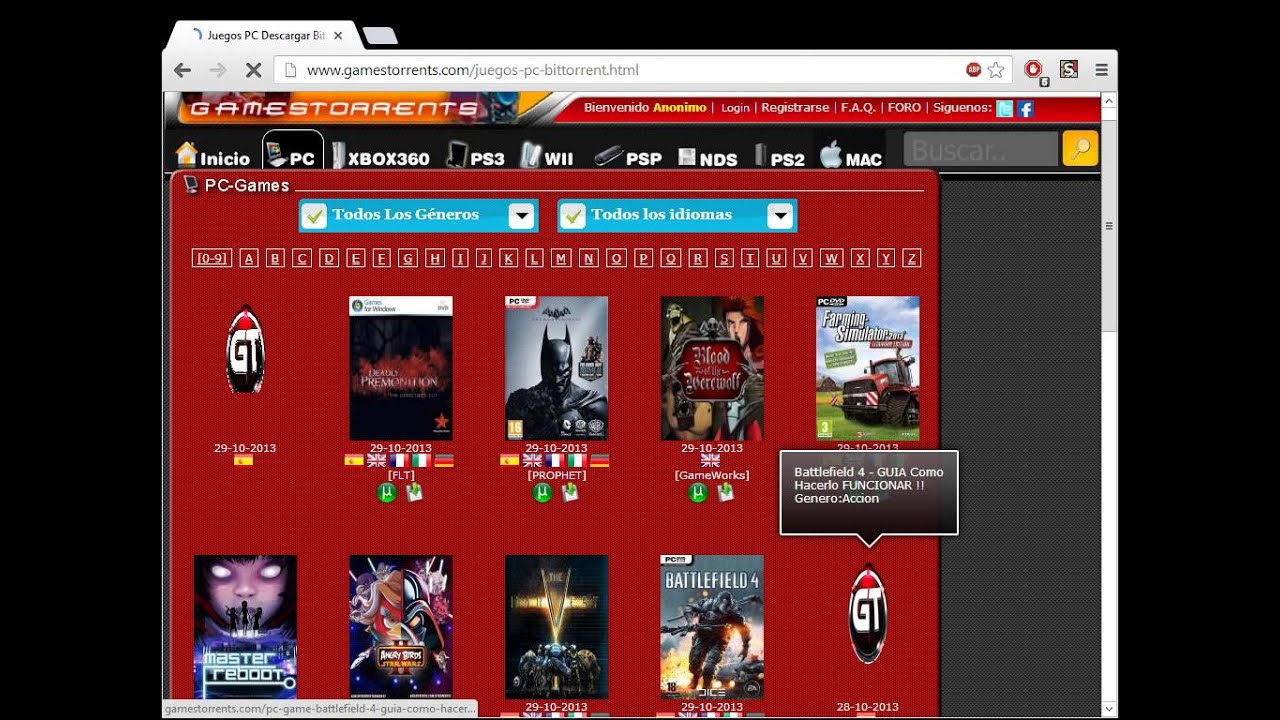Open the Twitter icon next to Siguenos
This screenshot has height=720, width=1280.
(x=1005, y=108)
